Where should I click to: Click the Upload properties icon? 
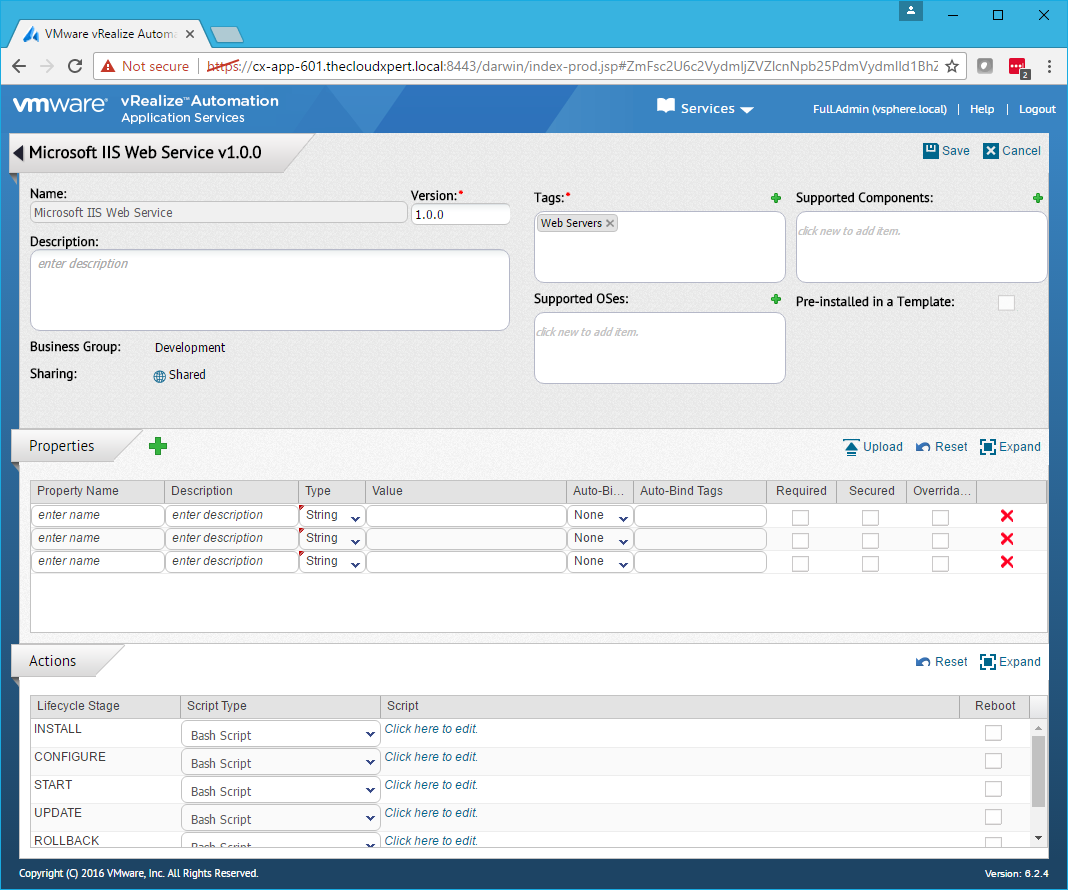[x=851, y=447]
